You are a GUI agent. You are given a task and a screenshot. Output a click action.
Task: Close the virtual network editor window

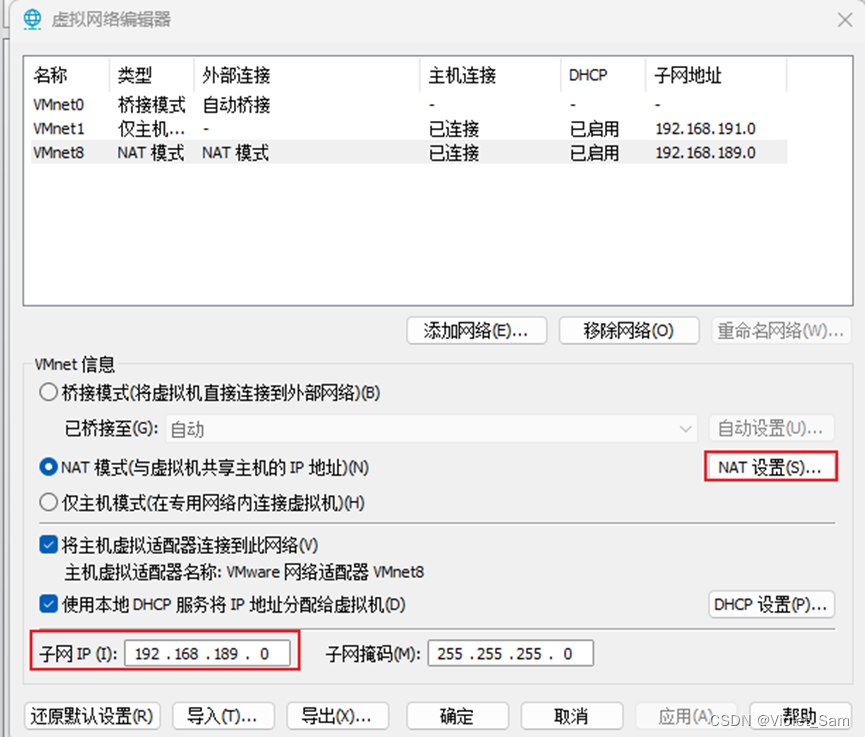845,20
